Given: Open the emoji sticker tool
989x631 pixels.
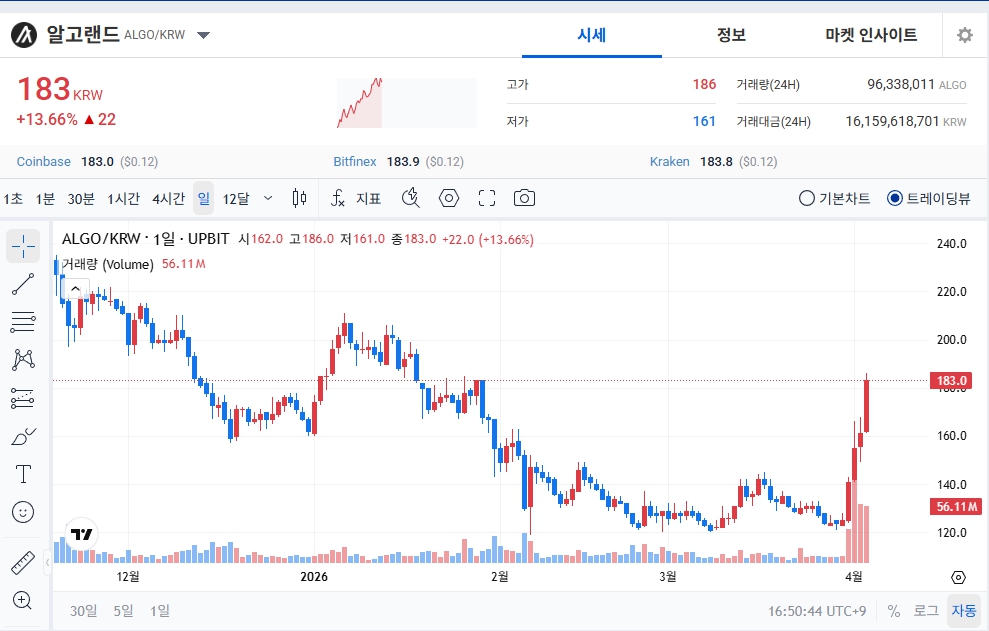Looking at the screenshot, I should [x=23, y=512].
